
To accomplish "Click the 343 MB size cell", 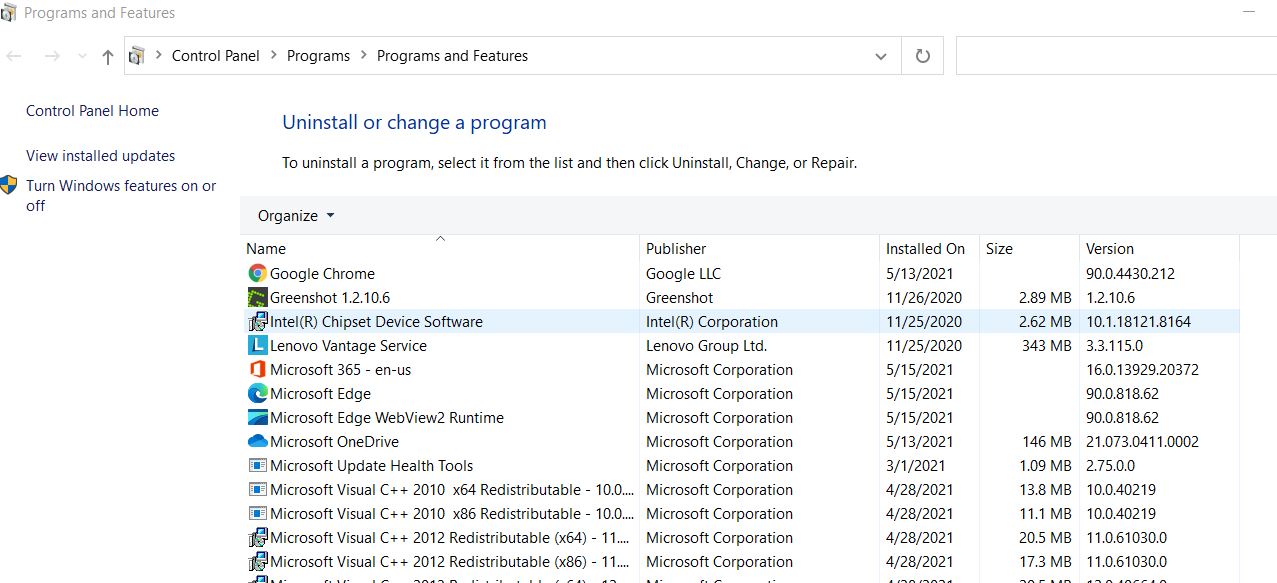I will [1046, 345].
